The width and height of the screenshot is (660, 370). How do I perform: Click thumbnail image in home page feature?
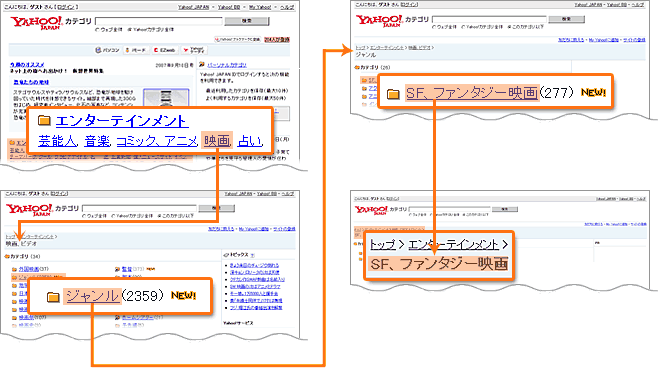(166, 98)
